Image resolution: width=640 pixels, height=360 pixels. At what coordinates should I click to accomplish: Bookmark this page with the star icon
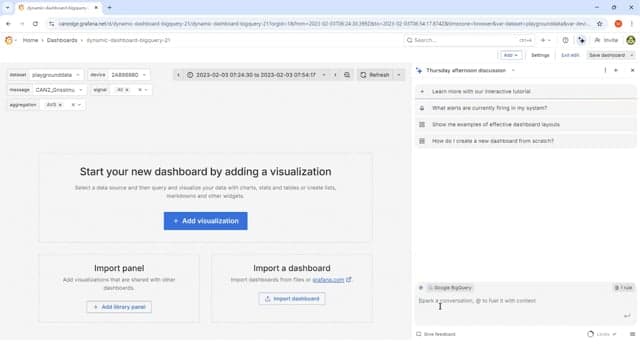[599, 24]
